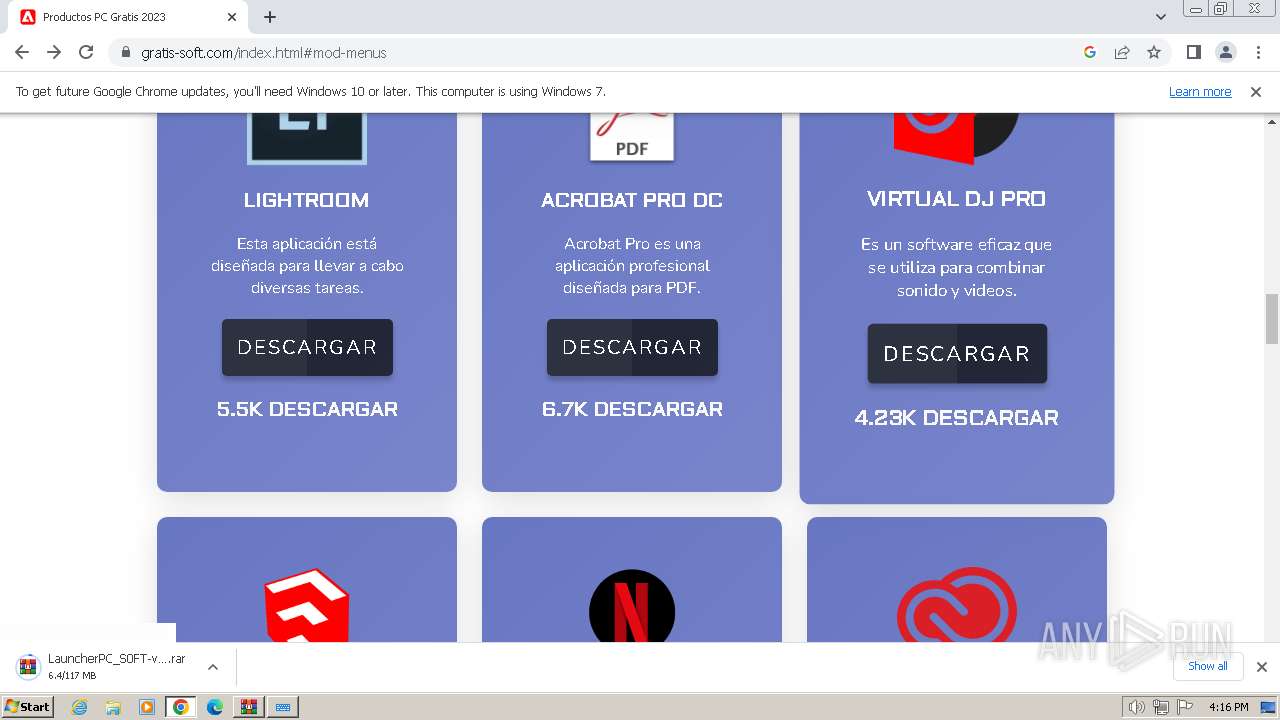Click the page vertical scrollbar thumb
Image resolution: width=1280 pixels, height=720 pixels.
point(1272,319)
